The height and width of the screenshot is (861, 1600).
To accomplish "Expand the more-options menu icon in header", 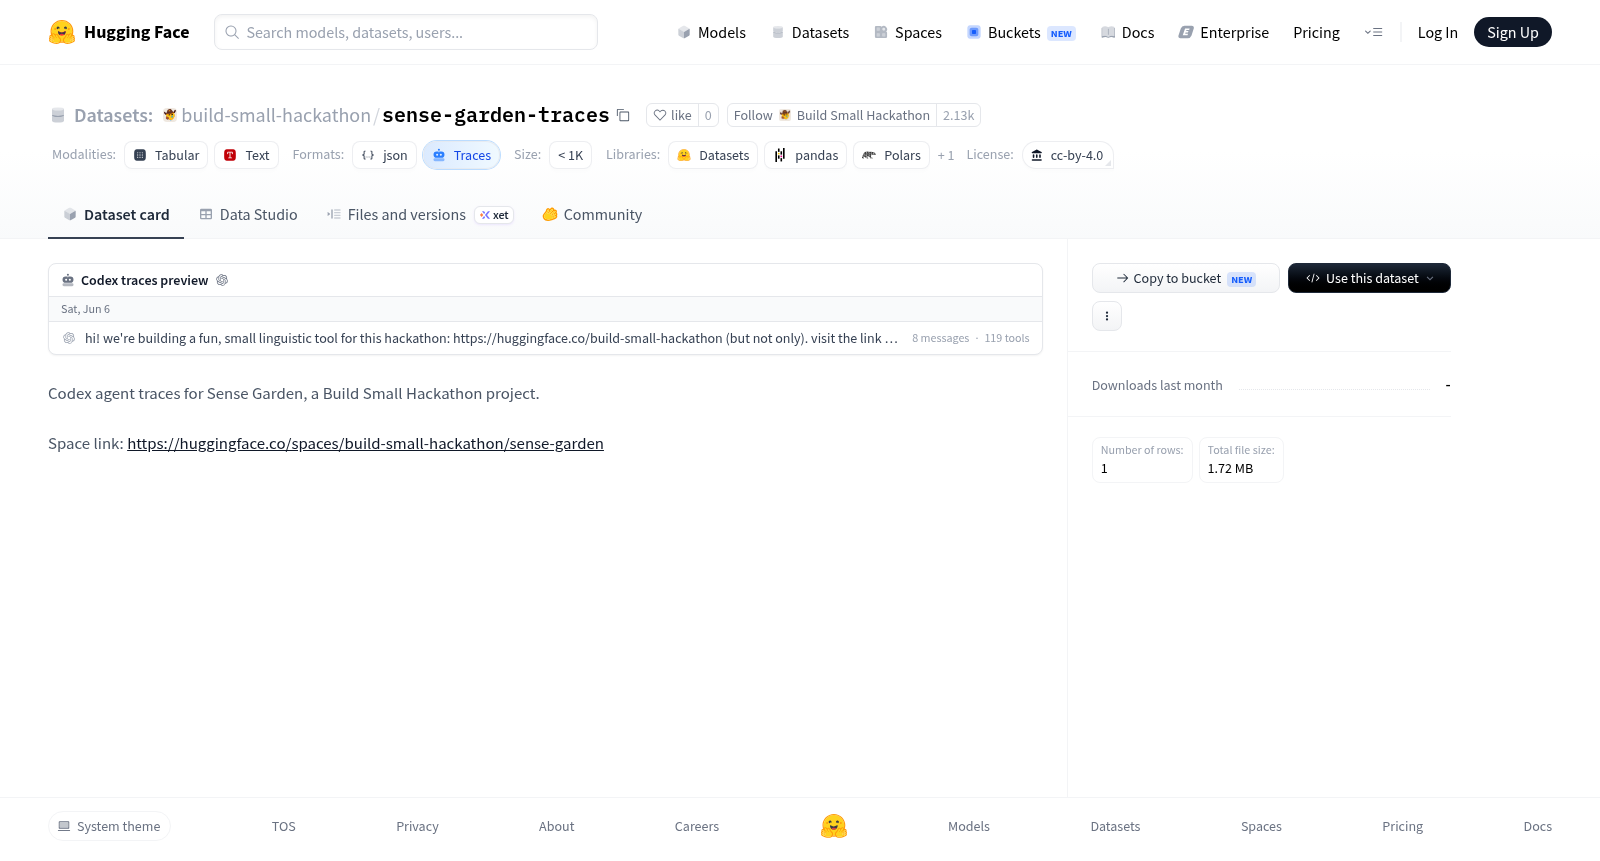I will (x=1373, y=32).
